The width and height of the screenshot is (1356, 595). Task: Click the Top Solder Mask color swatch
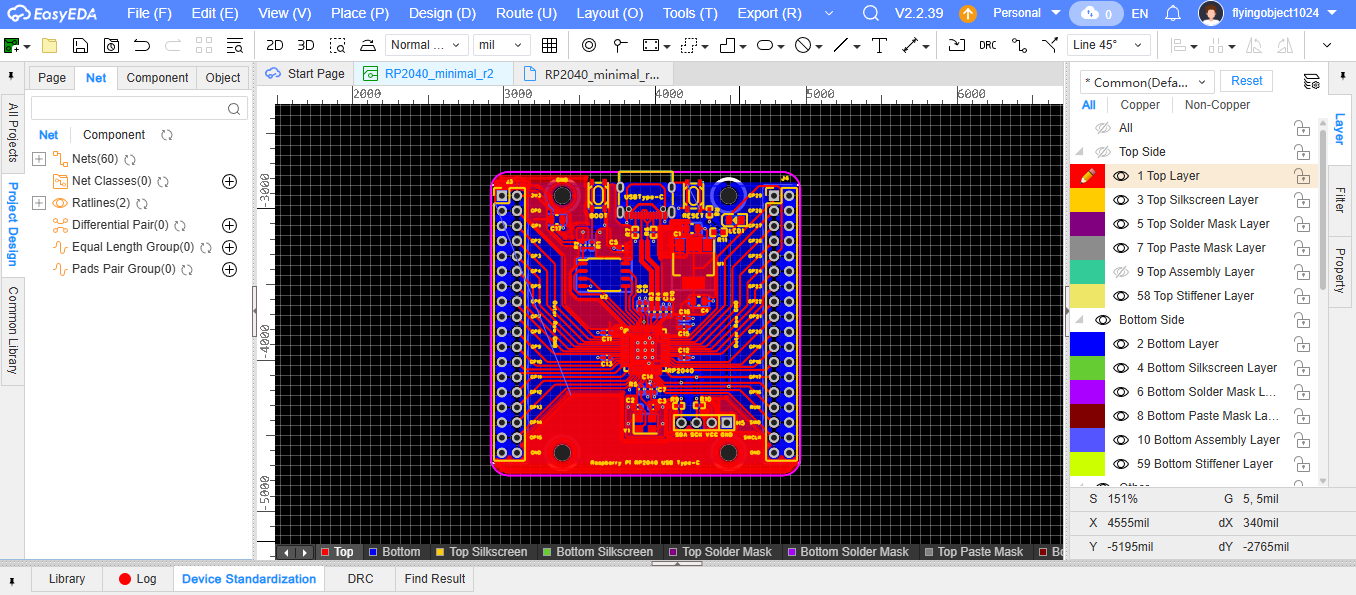coord(1087,224)
